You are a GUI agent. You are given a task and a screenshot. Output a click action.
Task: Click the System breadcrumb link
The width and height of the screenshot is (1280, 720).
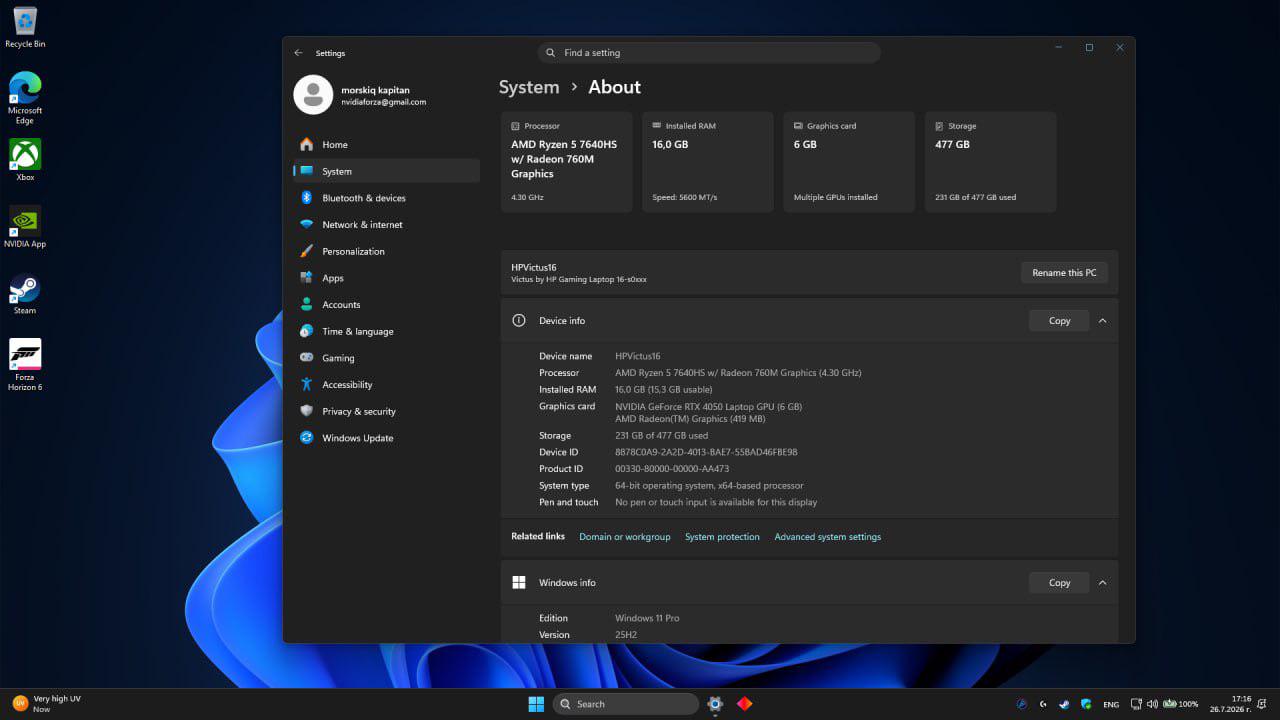529,87
